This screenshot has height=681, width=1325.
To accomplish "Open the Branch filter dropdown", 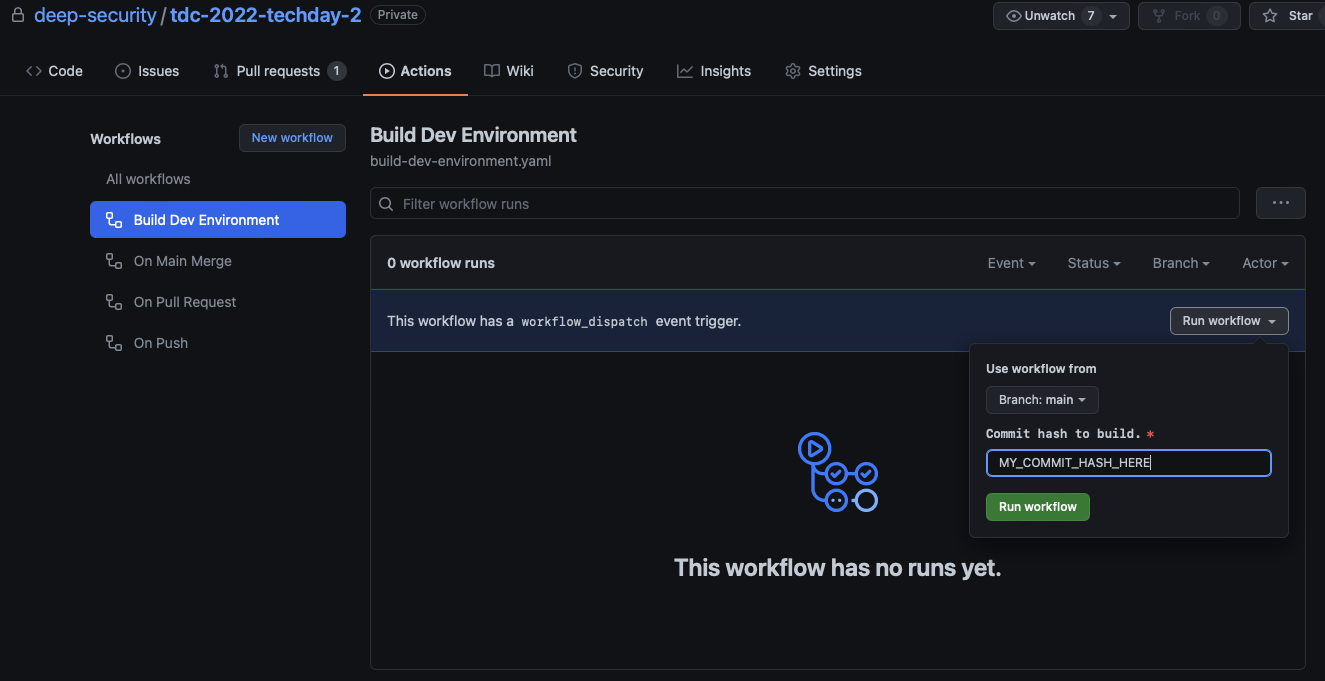I will pos(1181,263).
